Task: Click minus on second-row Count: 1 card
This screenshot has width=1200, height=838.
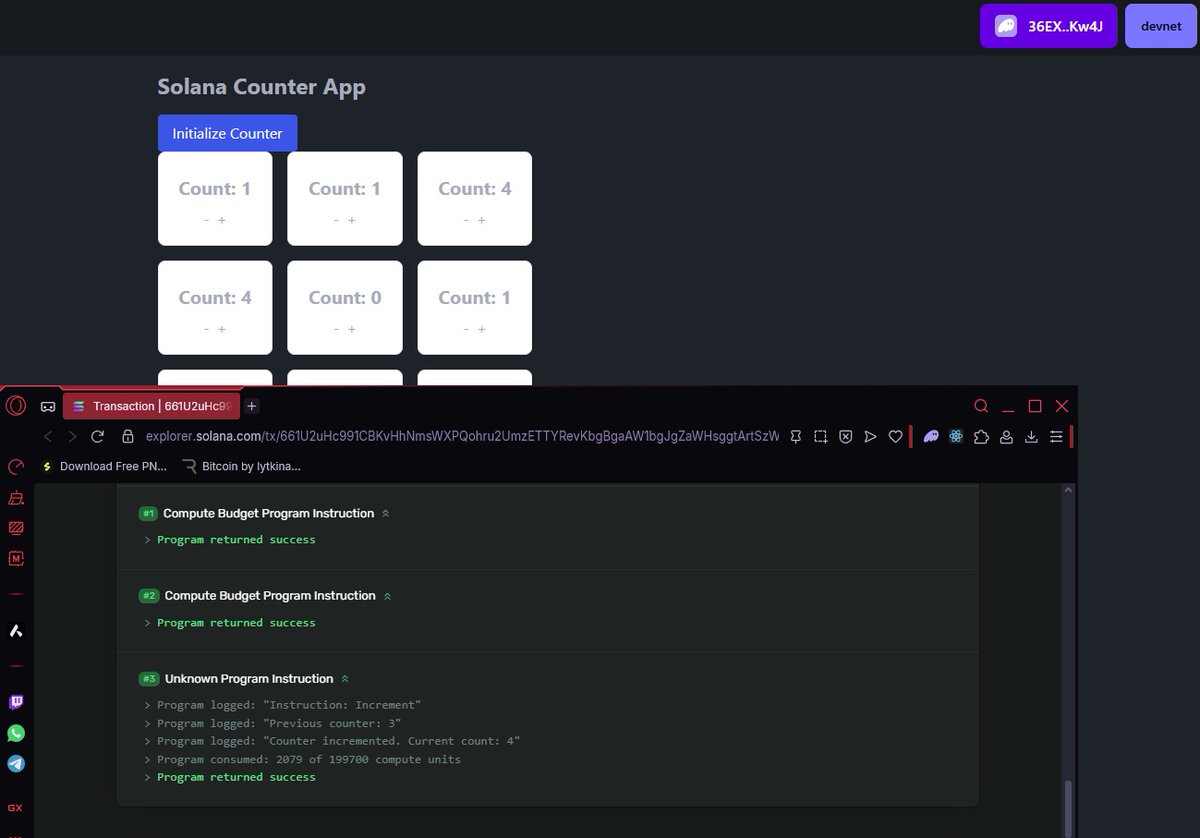Action: point(466,329)
